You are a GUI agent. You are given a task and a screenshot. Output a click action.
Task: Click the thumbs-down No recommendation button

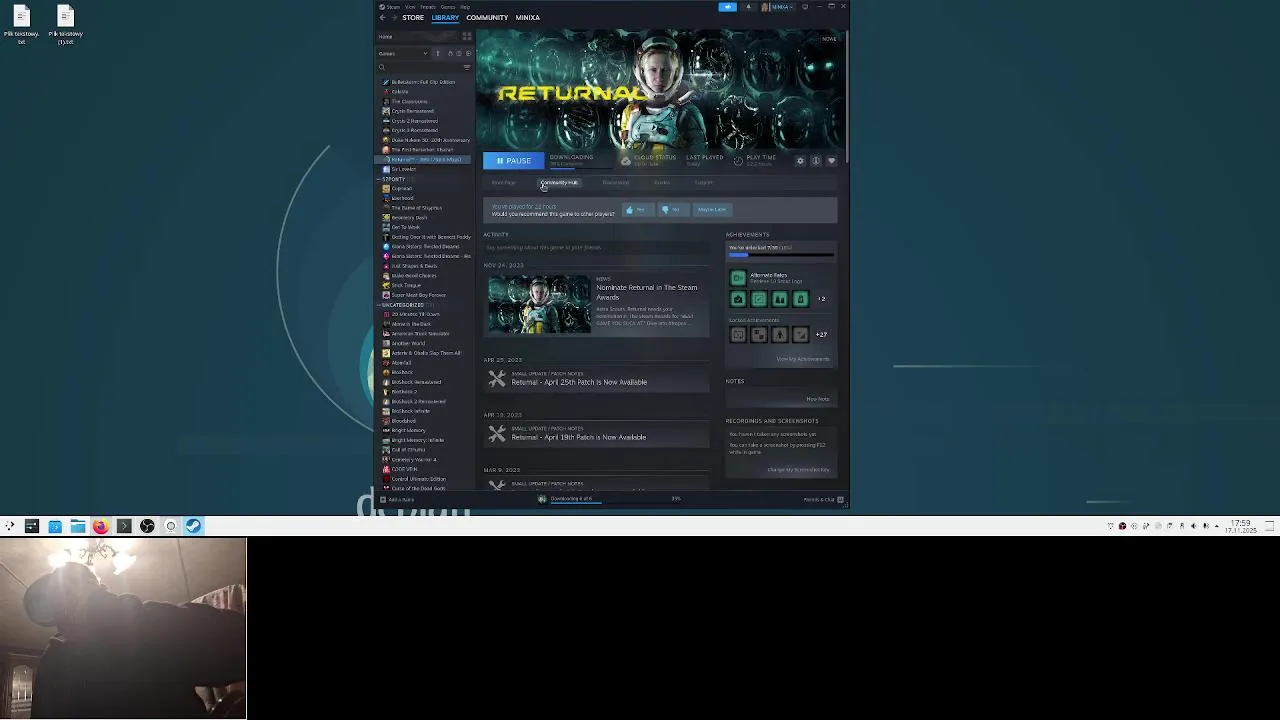[672, 210]
